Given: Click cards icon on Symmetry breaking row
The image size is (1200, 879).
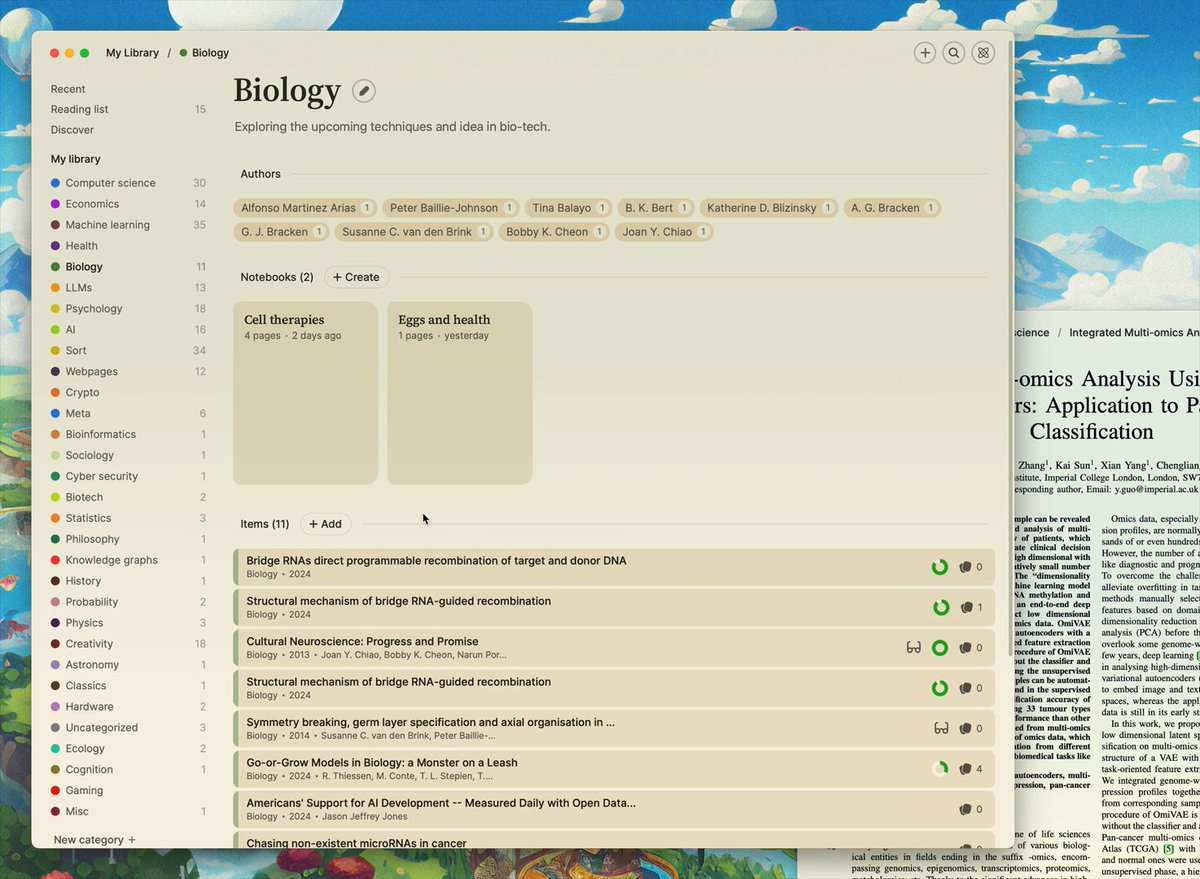Looking at the screenshot, I should pos(965,728).
